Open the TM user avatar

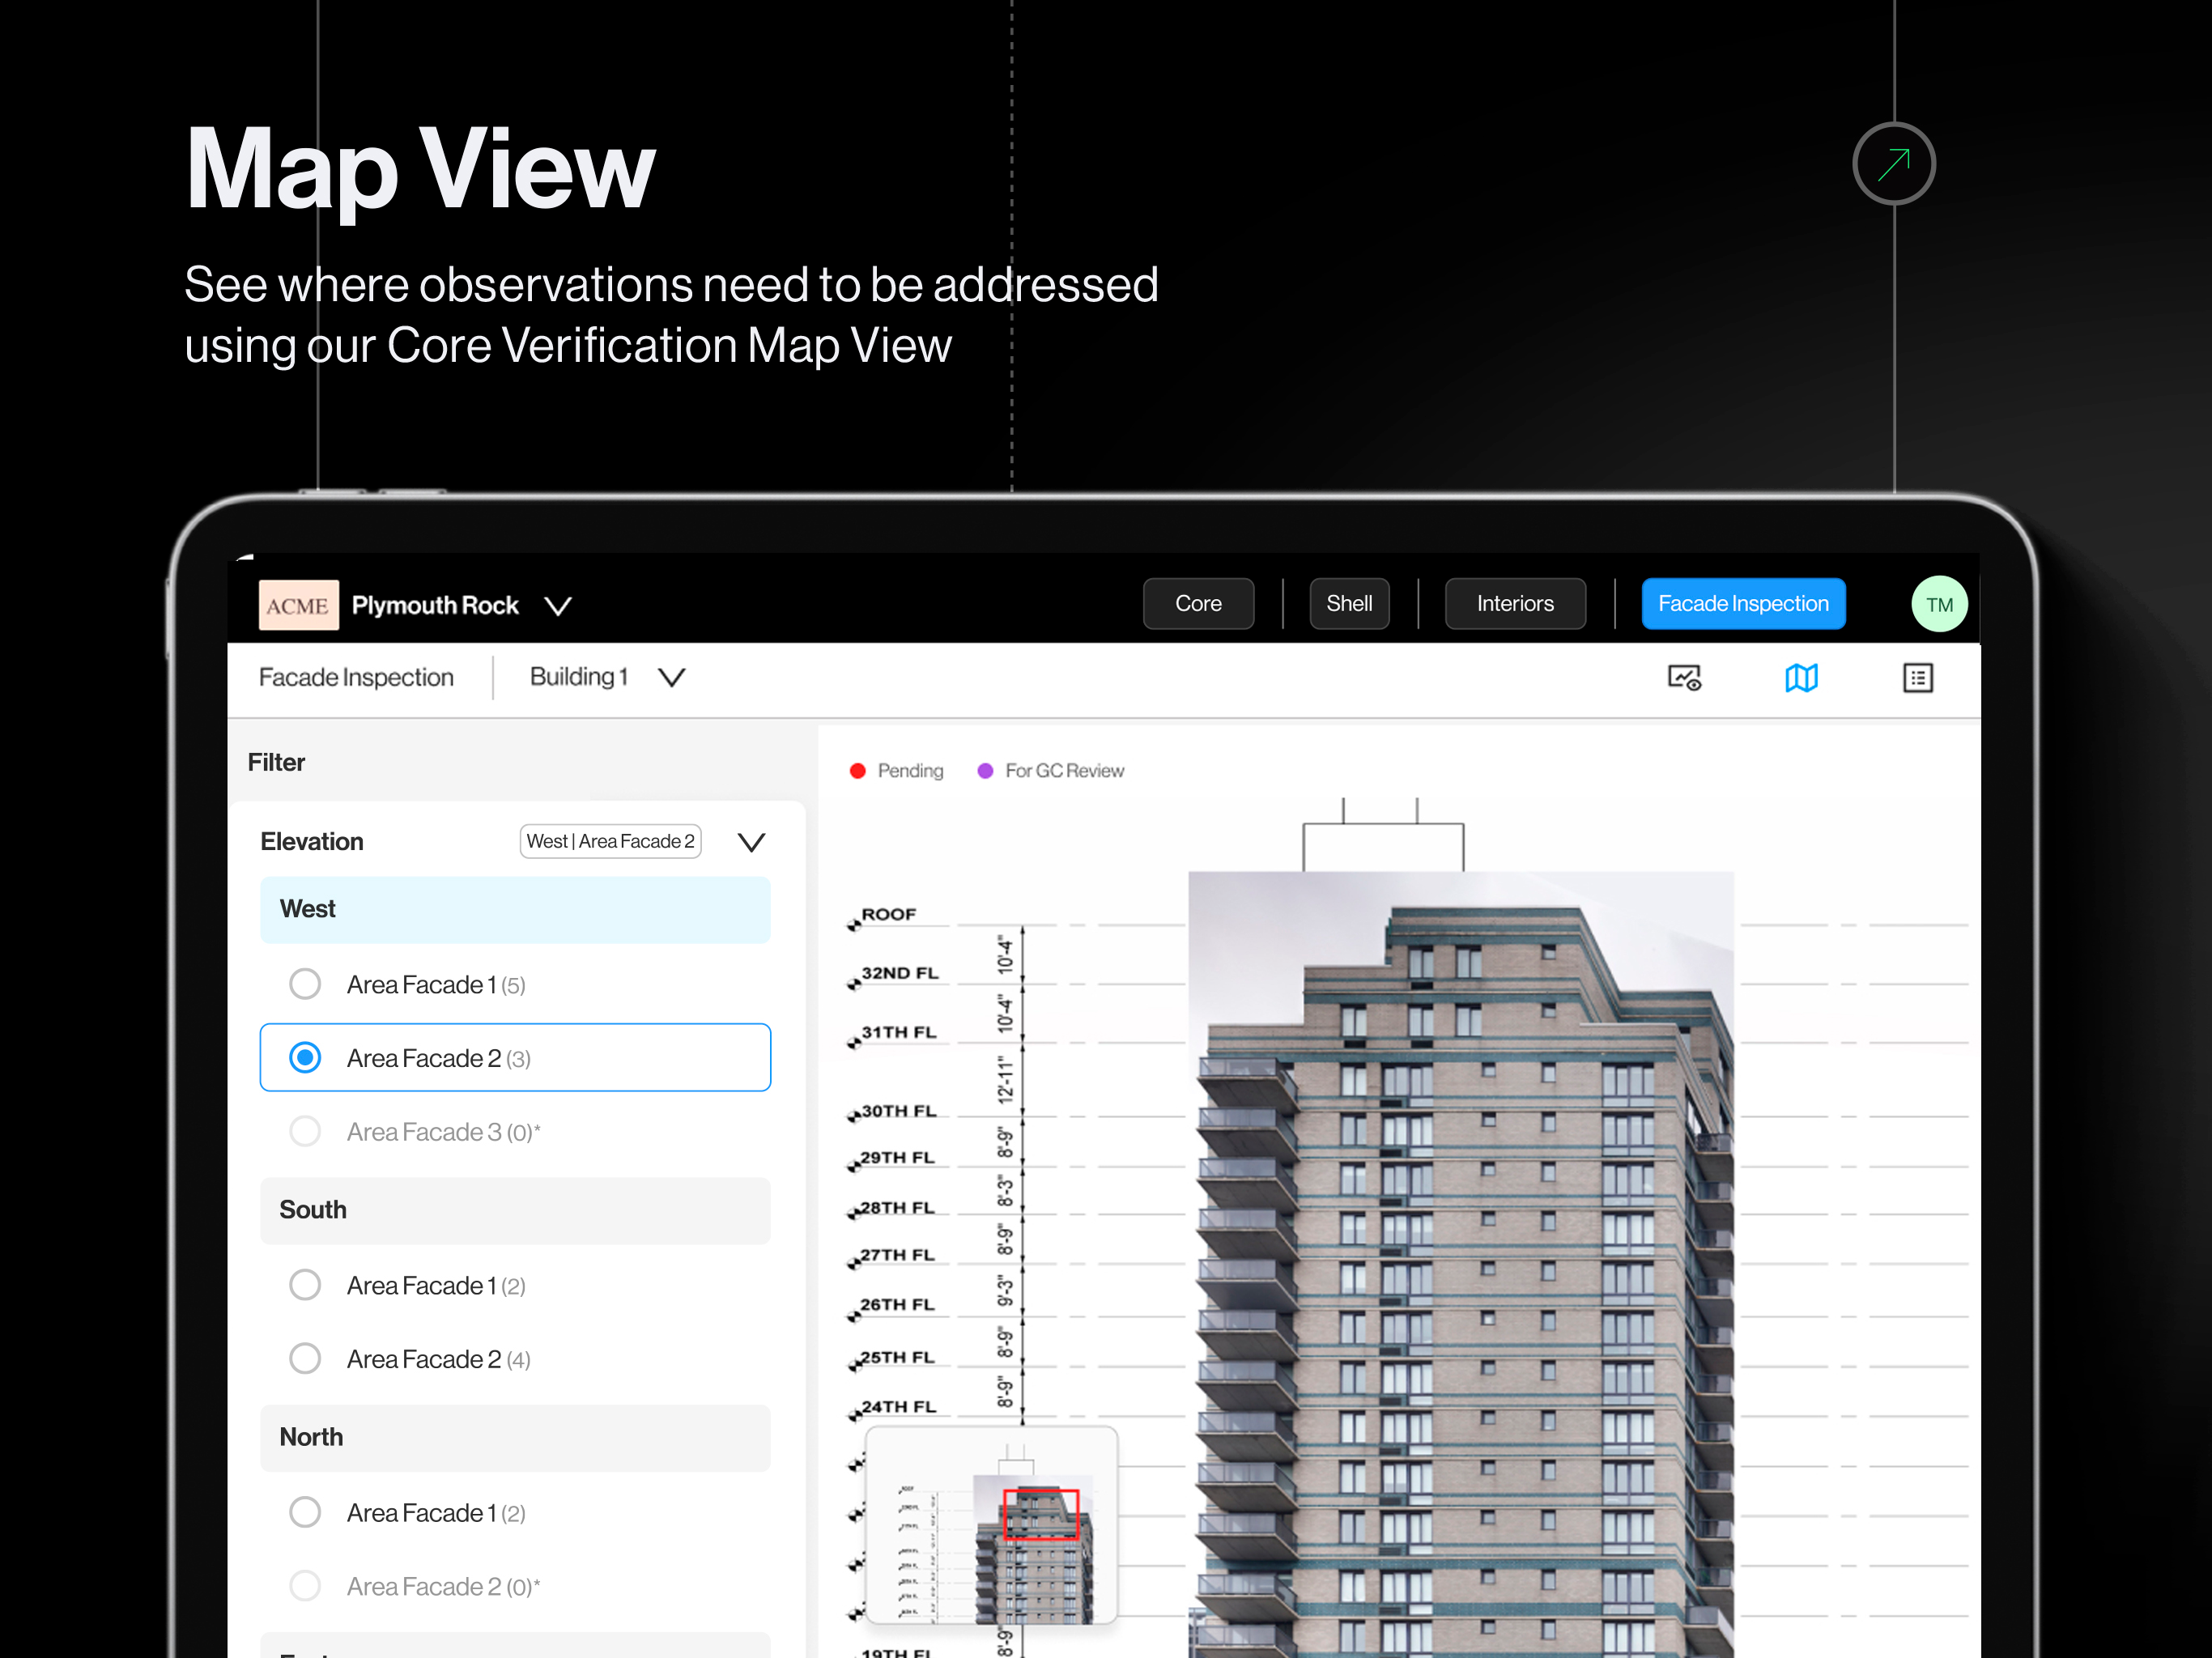tap(1939, 604)
